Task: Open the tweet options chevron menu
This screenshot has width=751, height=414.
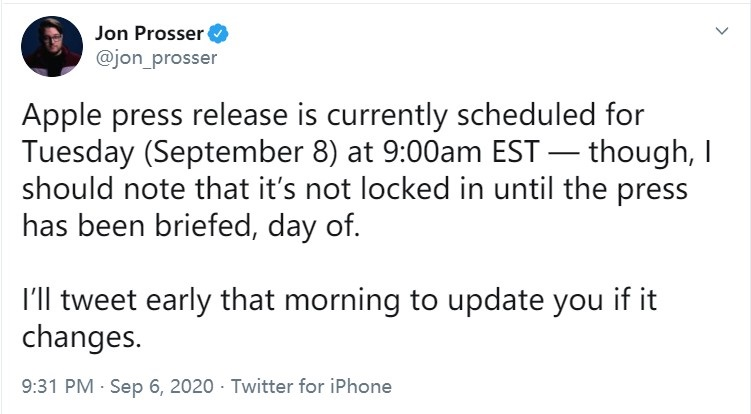Action: [x=718, y=33]
